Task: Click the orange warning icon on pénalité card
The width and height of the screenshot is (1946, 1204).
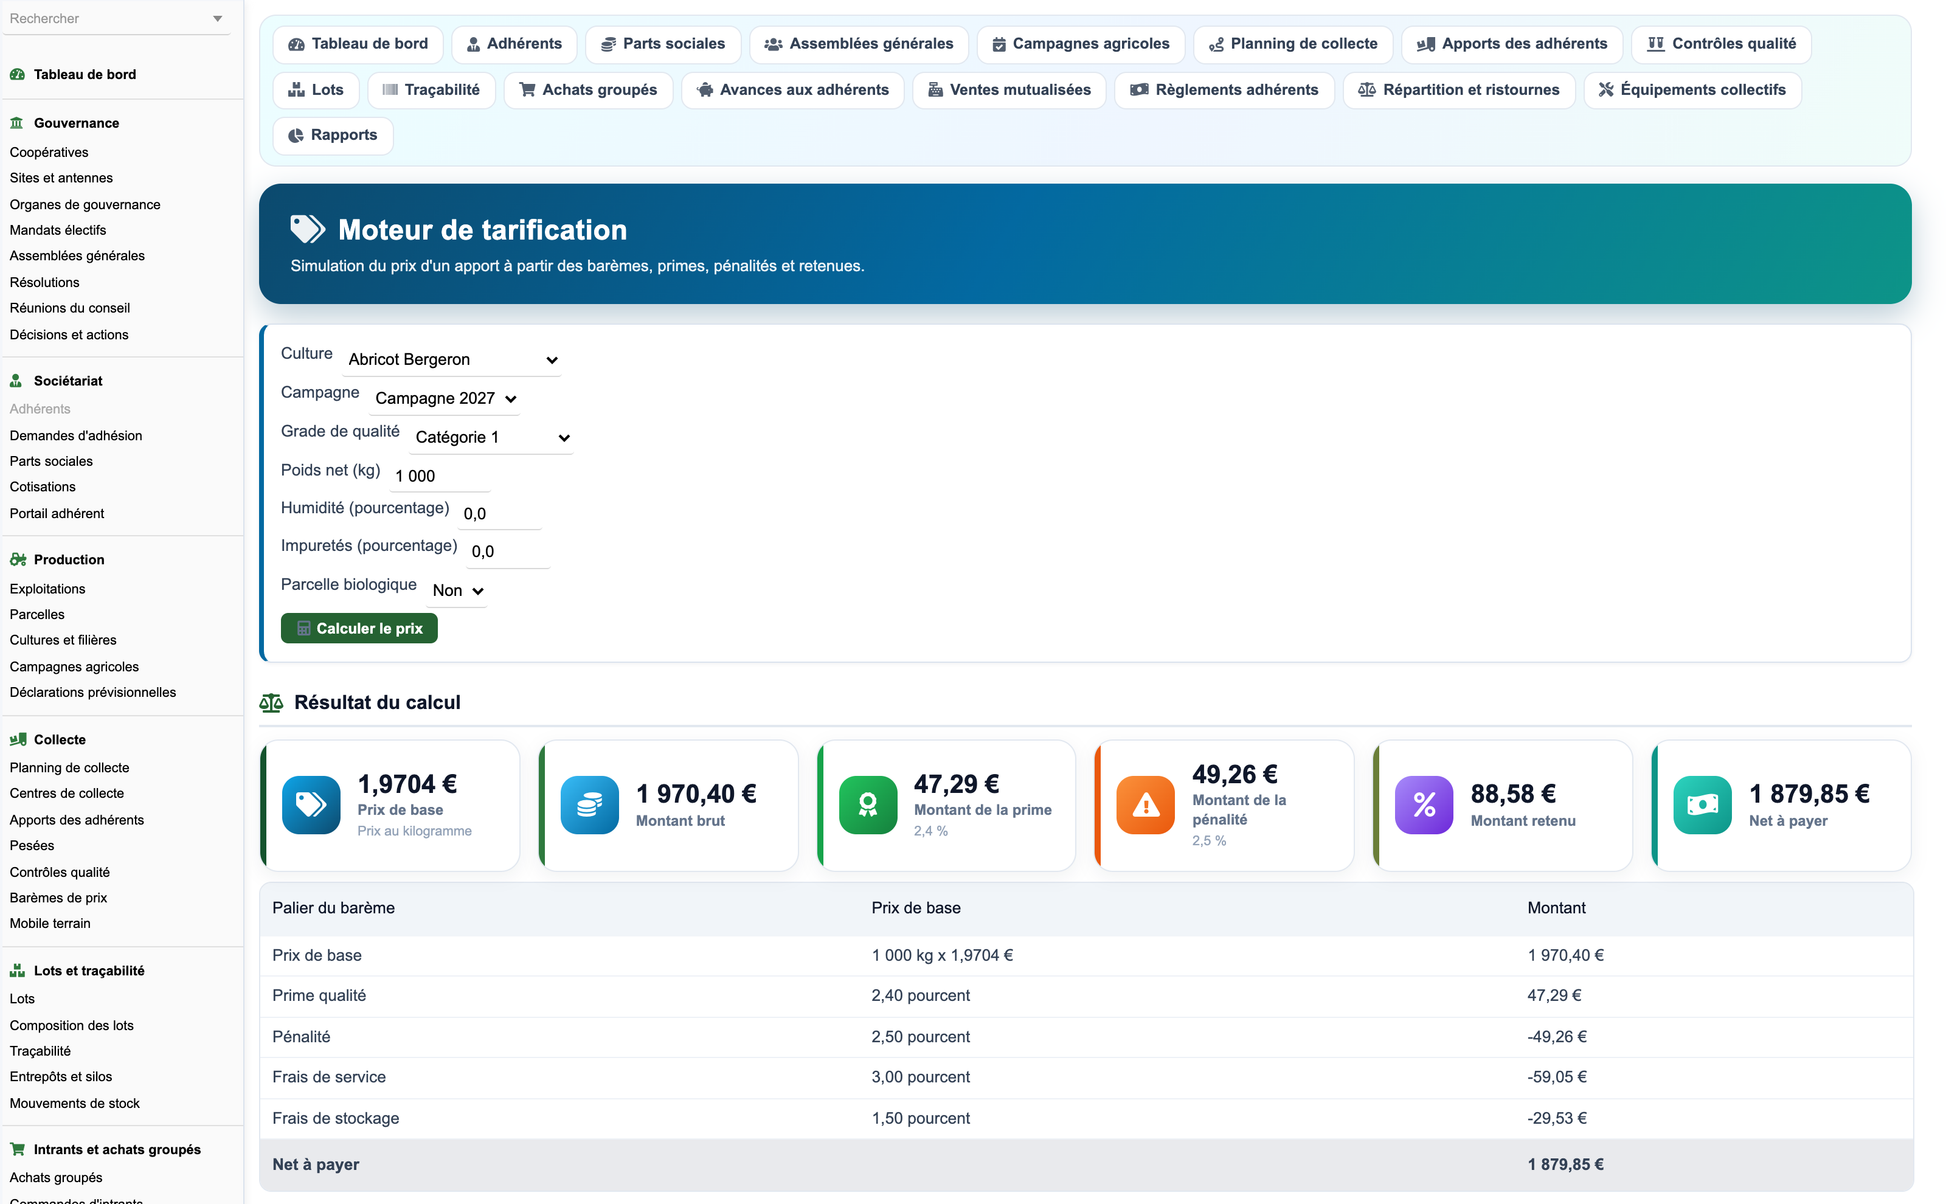Action: click(x=1146, y=805)
